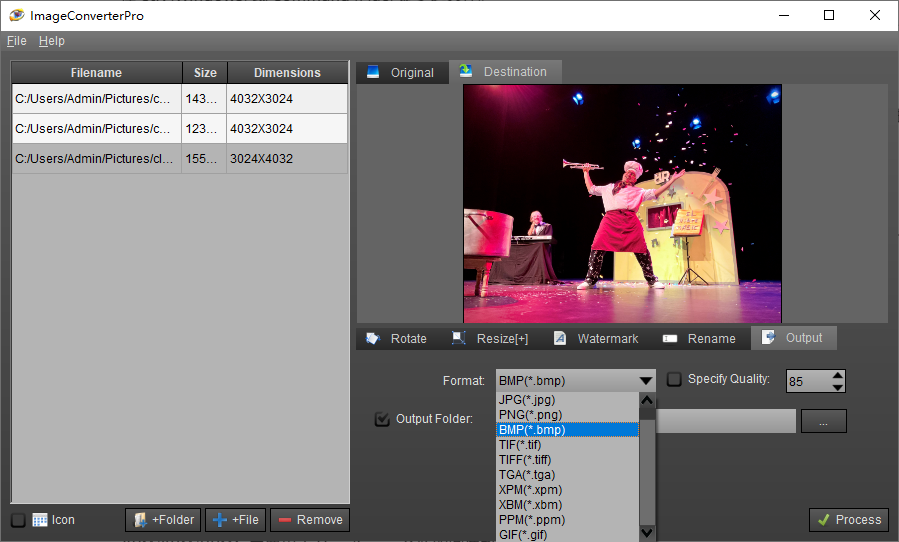899x542 pixels.
Task: Click the Original tab picture icon
Action: click(x=373, y=72)
